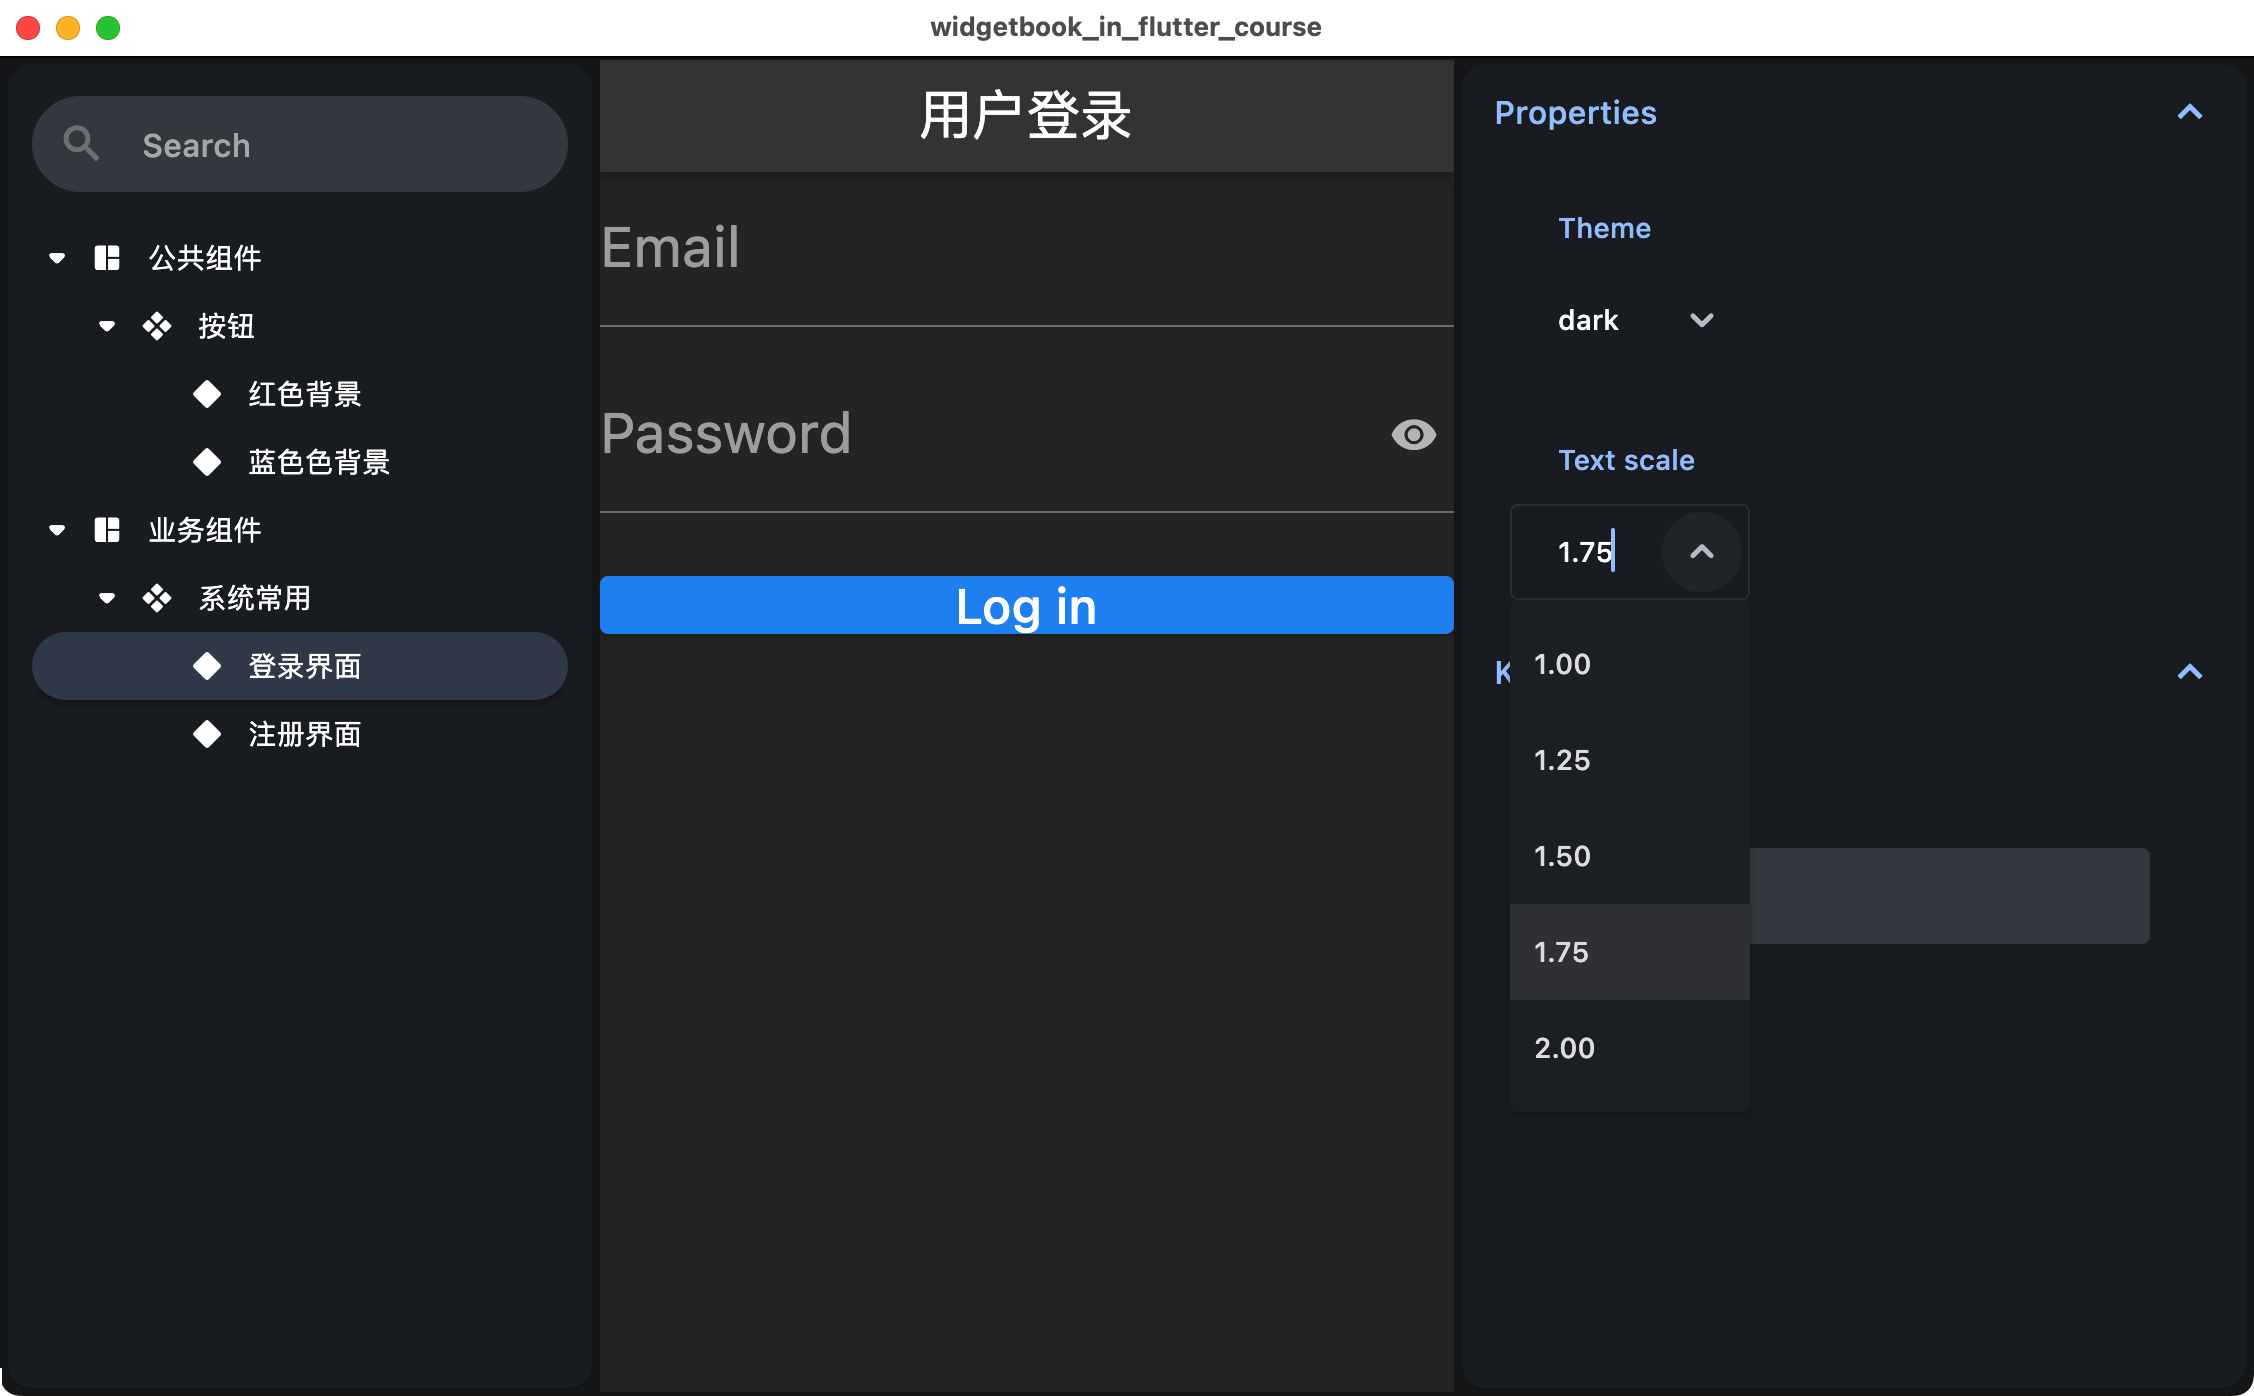Collapse the 按钮 component arrow
This screenshot has width=2254, height=1396.
(x=107, y=326)
